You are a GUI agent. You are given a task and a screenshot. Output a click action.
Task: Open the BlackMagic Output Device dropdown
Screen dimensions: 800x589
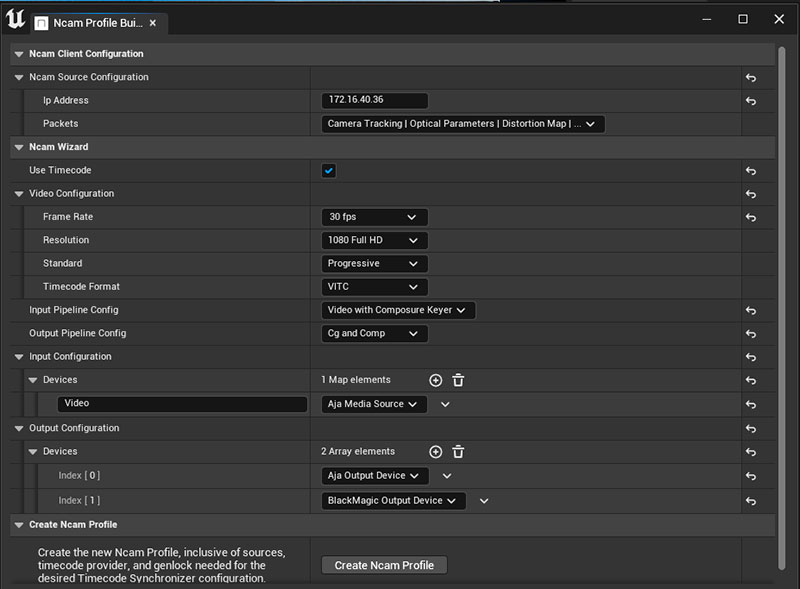coord(393,501)
